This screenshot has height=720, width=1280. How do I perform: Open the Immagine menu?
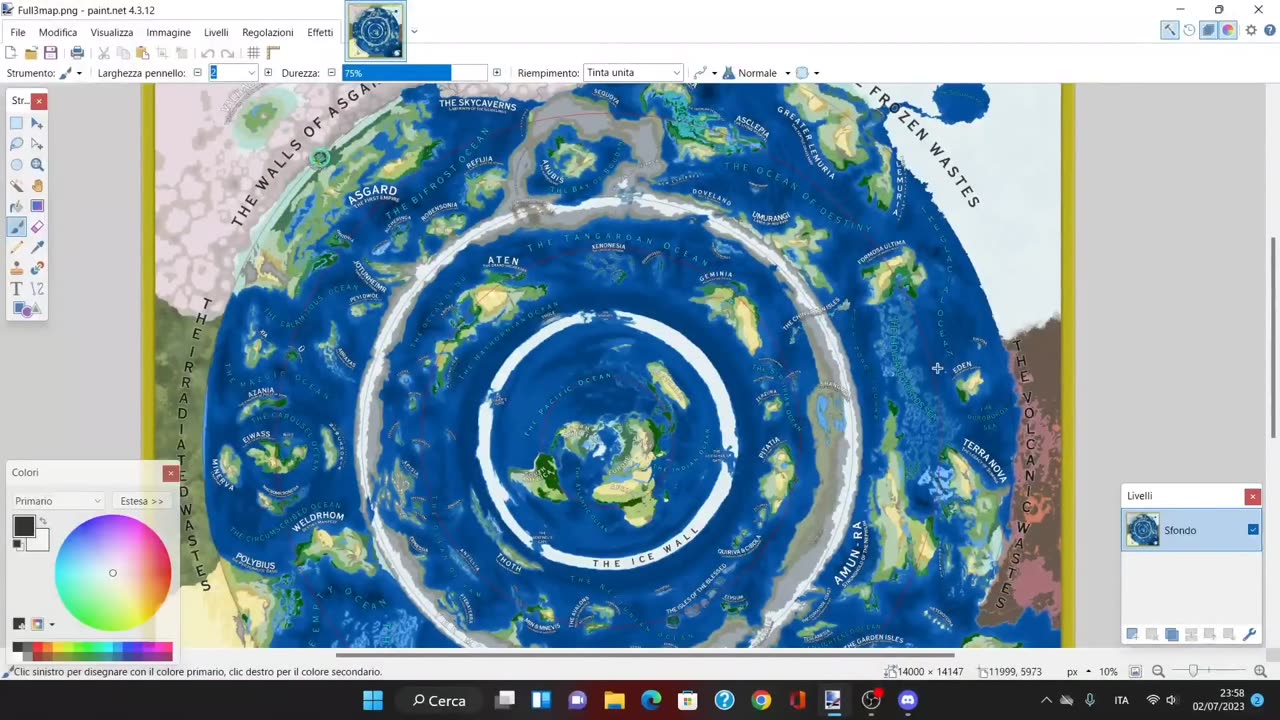pyautogui.click(x=168, y=32)
